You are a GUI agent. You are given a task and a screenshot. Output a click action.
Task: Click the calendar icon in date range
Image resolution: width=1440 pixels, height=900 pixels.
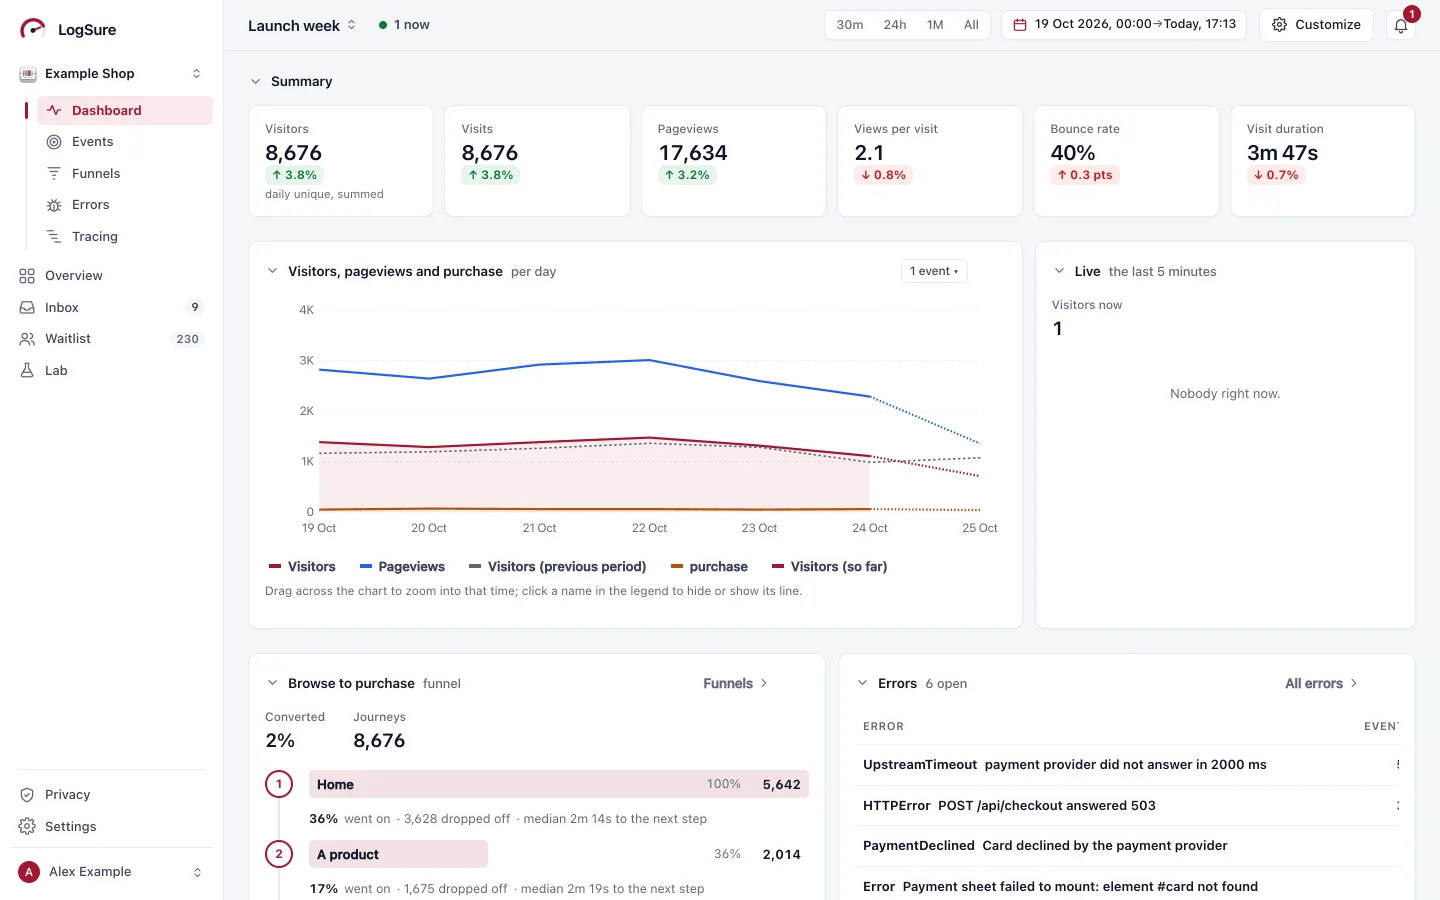[x=1020, y=25]
